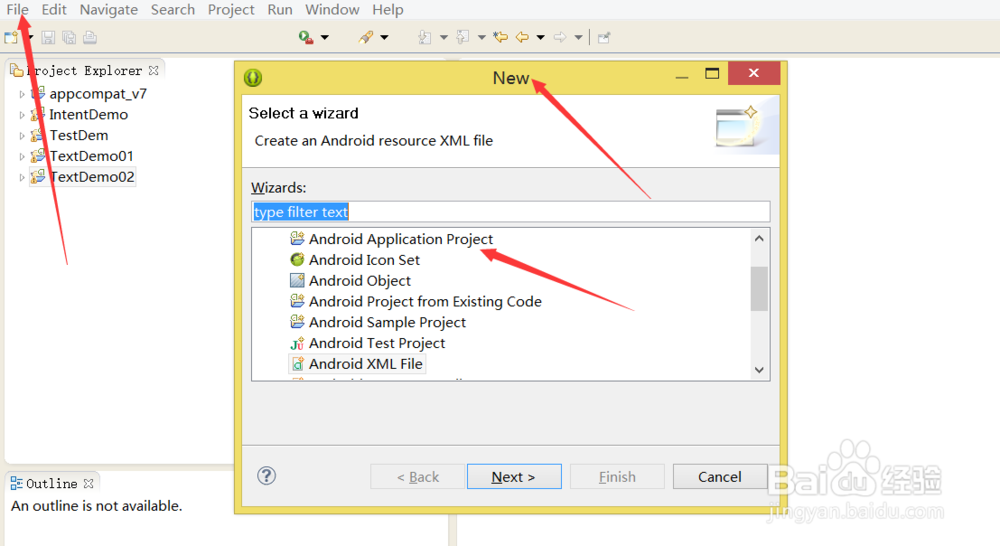Open the Project menu
This screenshot has height=546, width=1000.
[x=231, y=10]
